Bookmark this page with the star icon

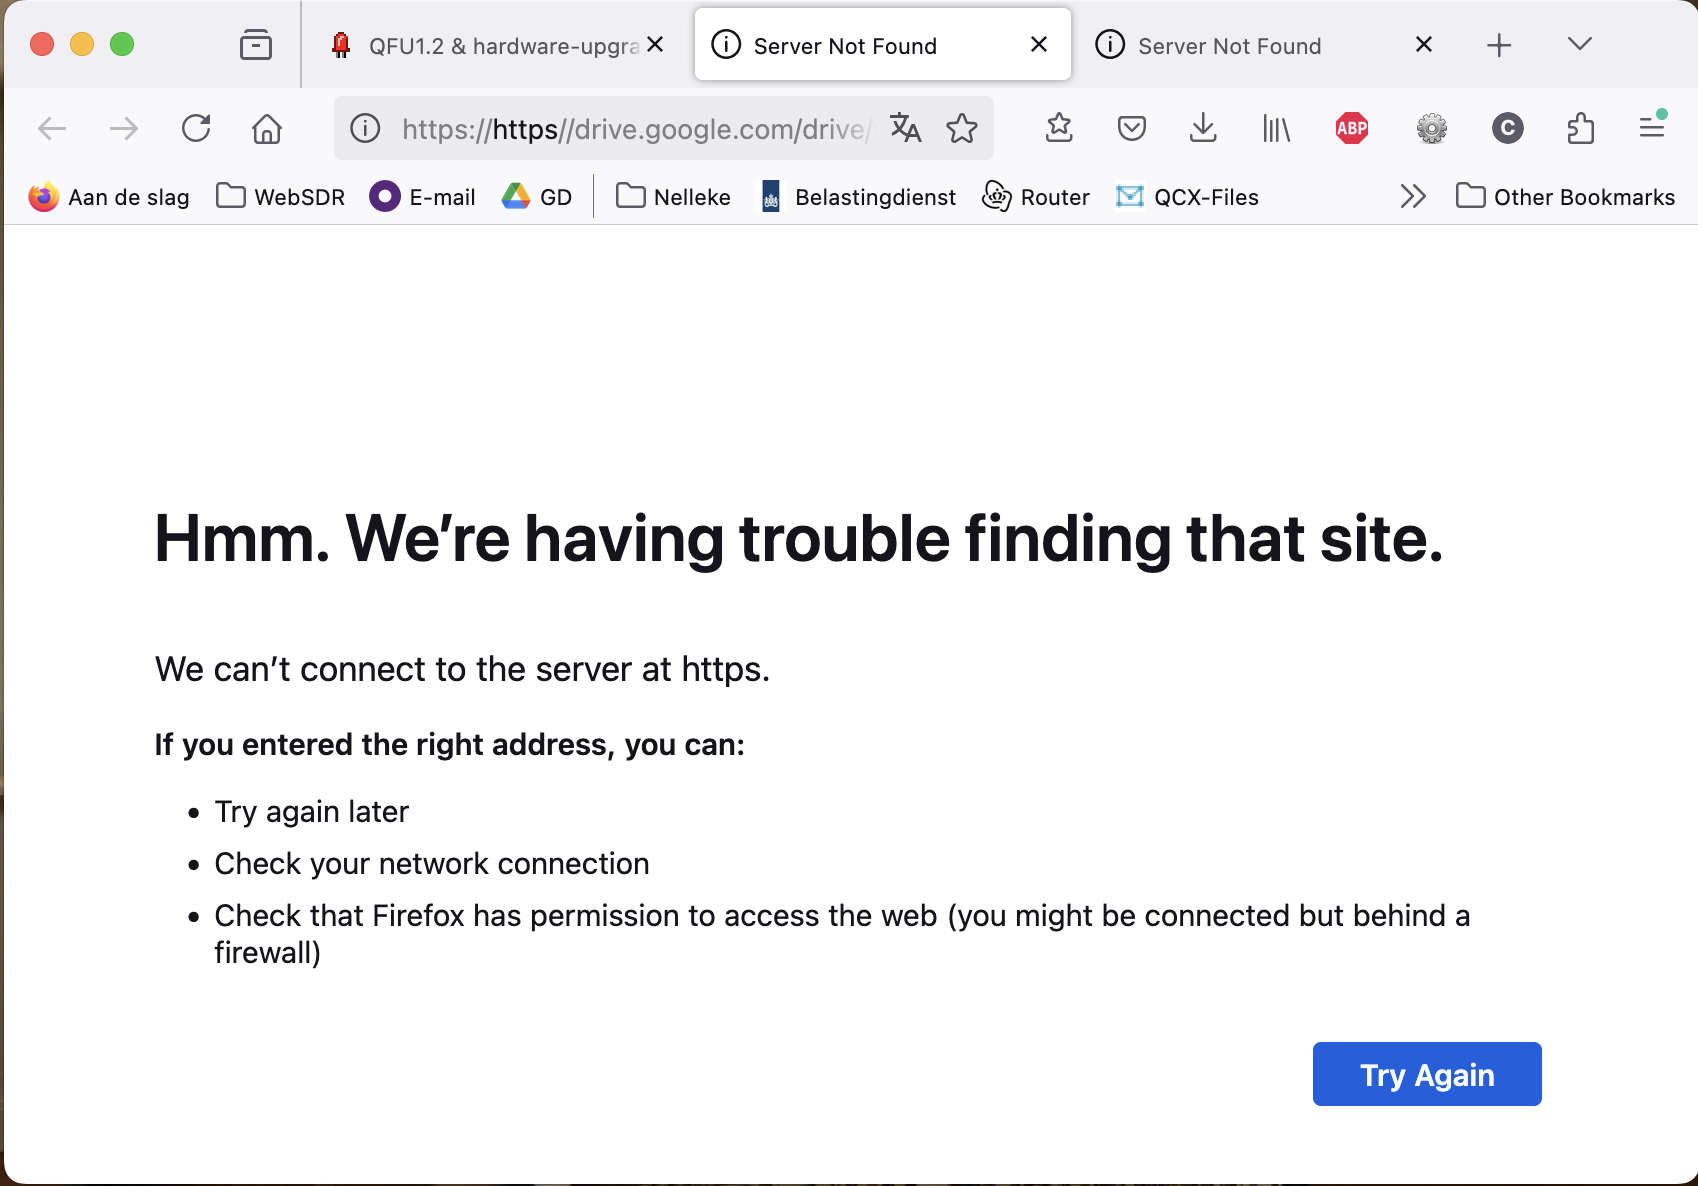point(962,128)
